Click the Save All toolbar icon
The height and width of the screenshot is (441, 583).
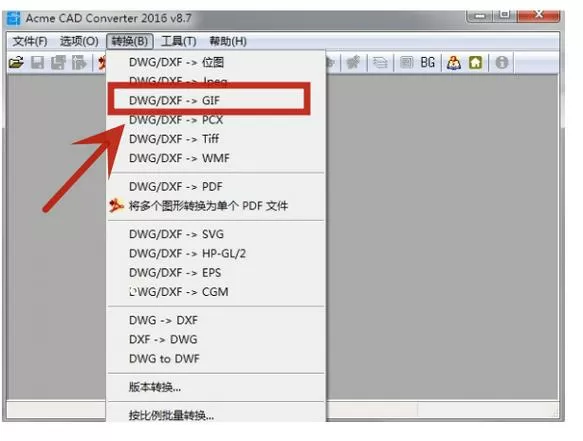click(x=58, y=62)
